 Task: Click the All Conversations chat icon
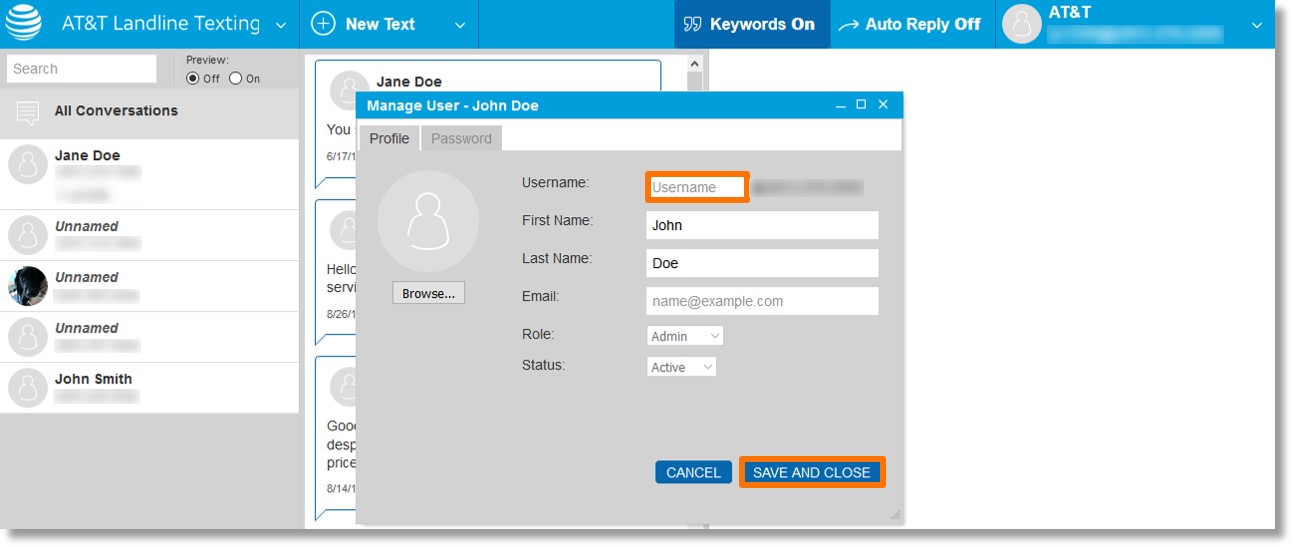(28, 112)
